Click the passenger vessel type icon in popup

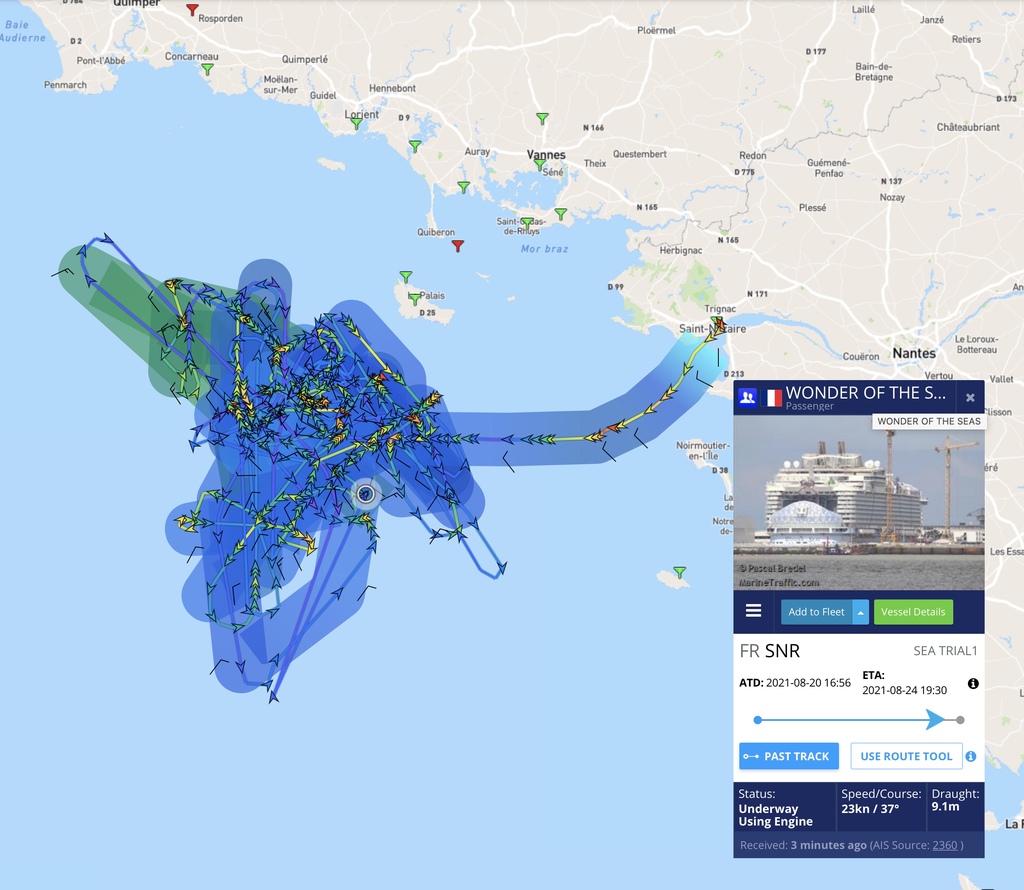click(748, 396)
